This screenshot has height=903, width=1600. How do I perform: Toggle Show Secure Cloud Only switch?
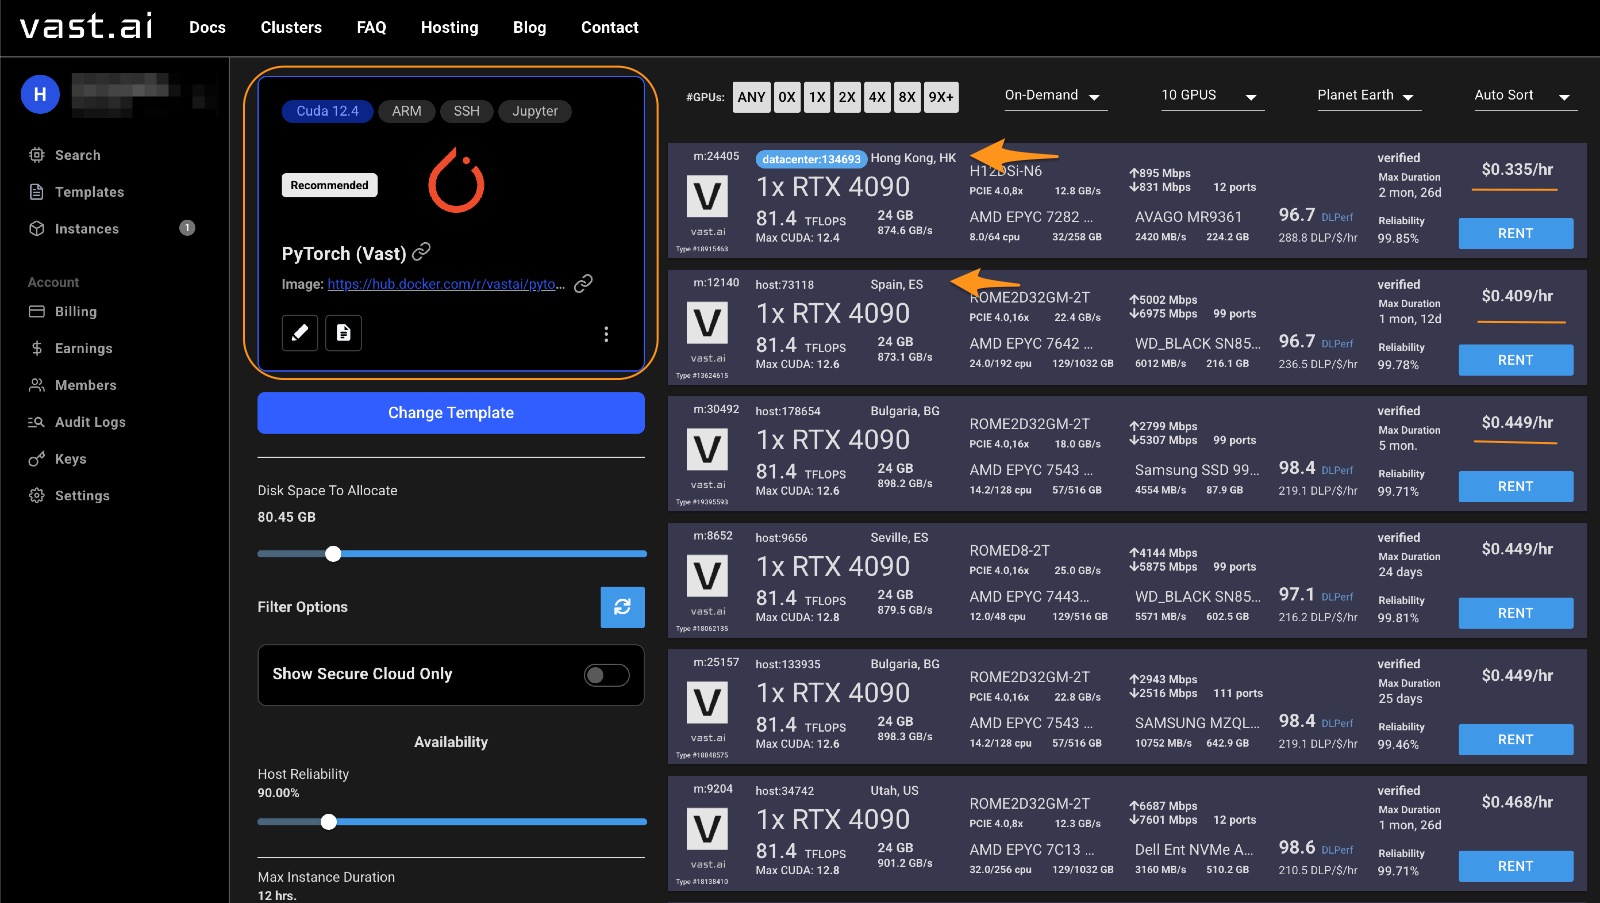pos(606,675)
